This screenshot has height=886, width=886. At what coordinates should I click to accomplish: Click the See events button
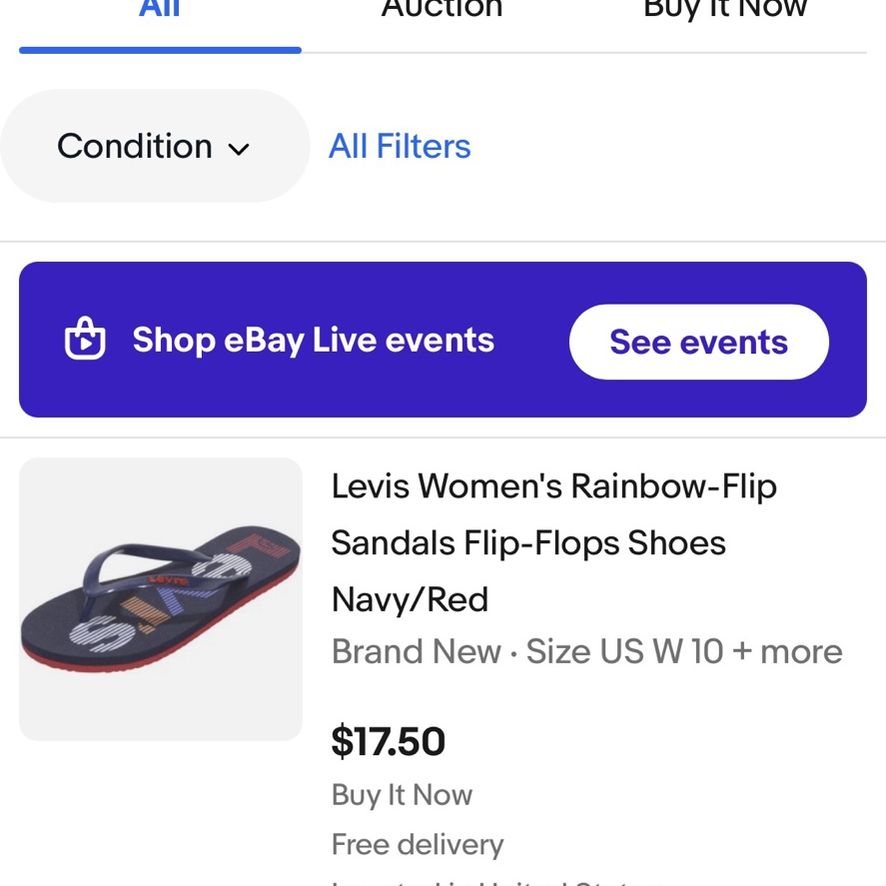click(699, 342)
